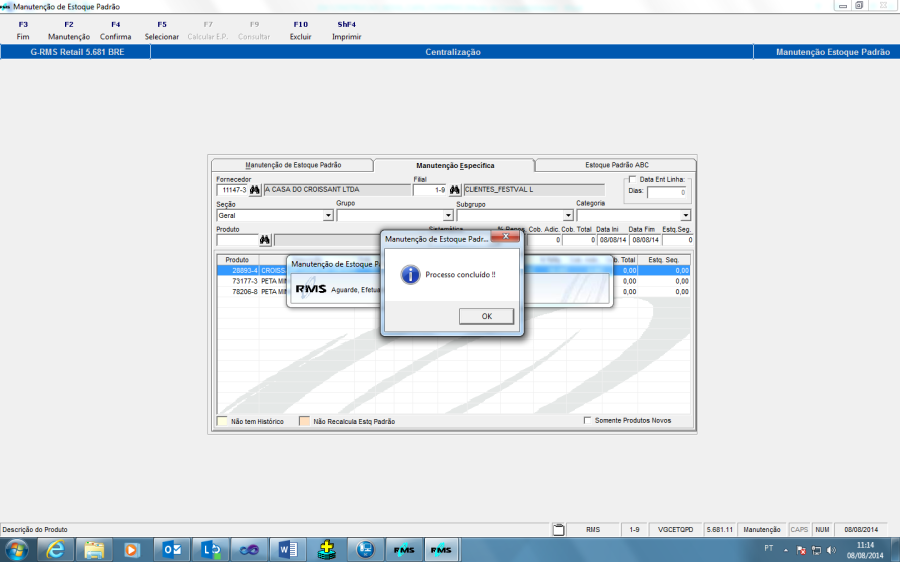Expand the Subgrupo dropdown

[568, 215]
